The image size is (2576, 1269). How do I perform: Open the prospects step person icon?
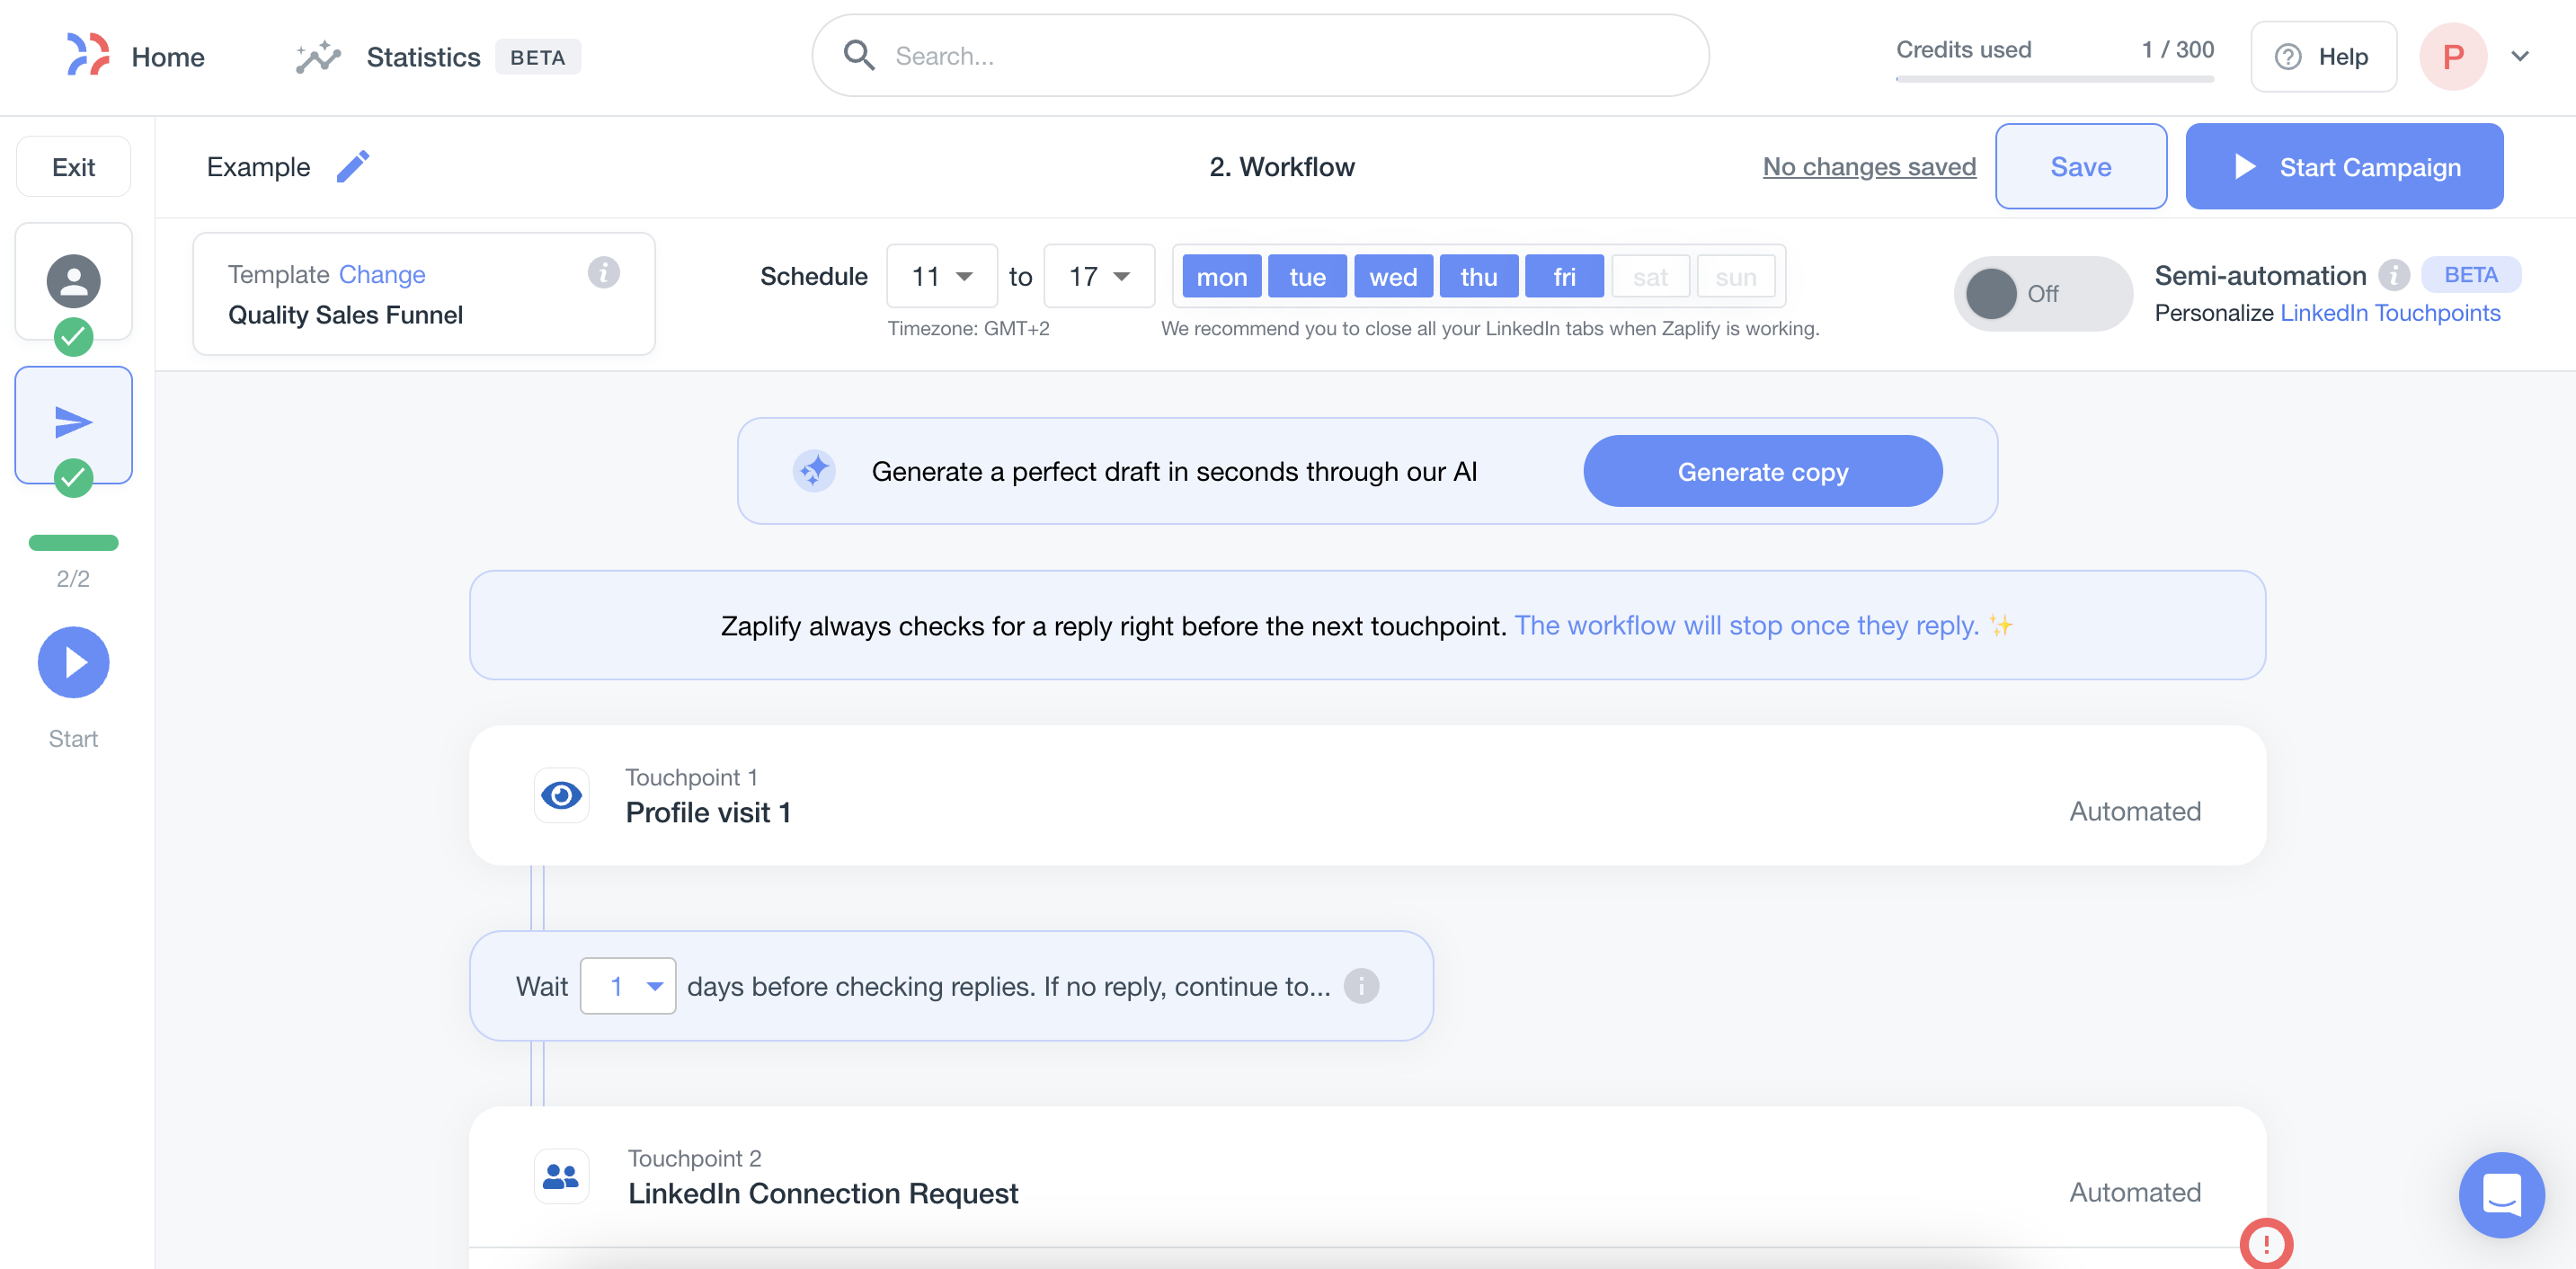click(74, 281)
